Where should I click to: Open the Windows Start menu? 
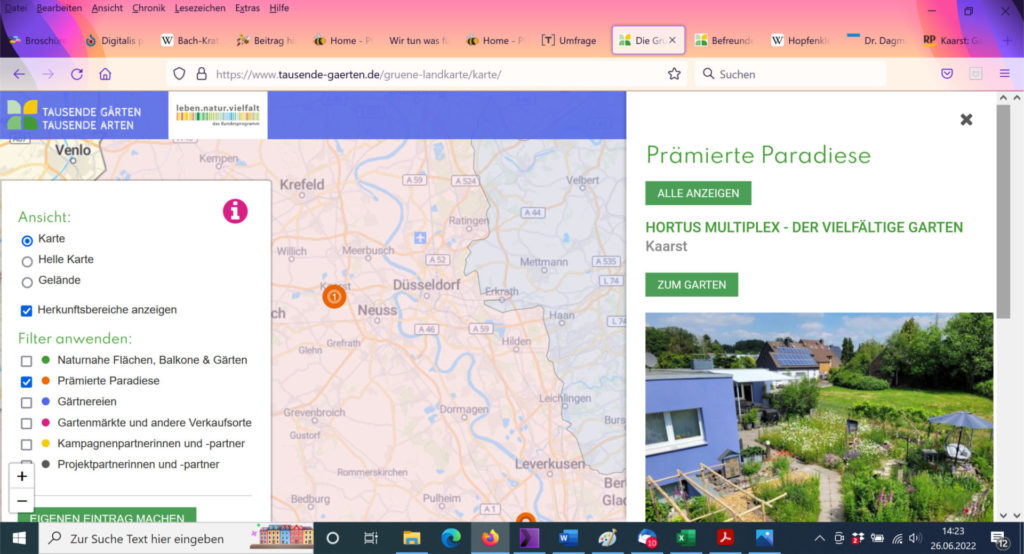[x=19, y=538]
